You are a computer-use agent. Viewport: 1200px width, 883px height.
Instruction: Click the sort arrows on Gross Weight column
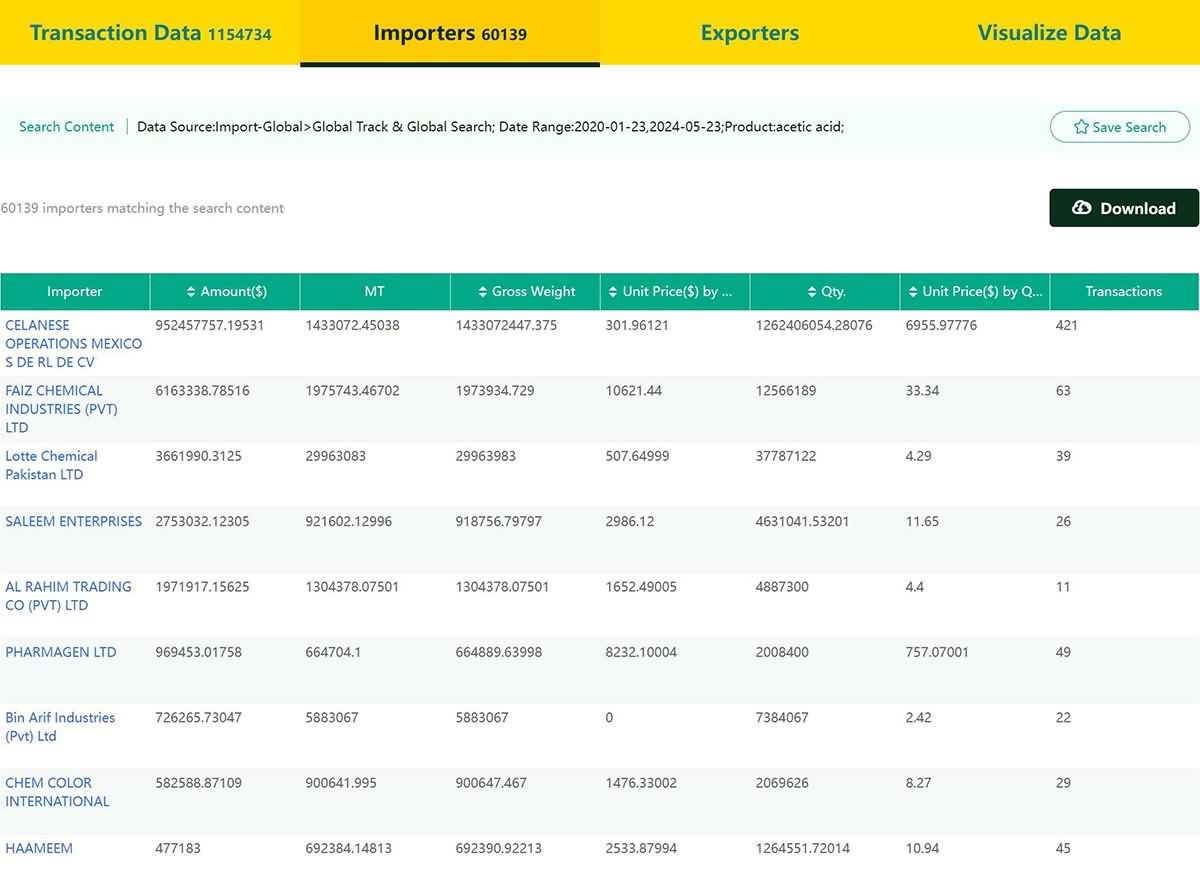point(485,291)
